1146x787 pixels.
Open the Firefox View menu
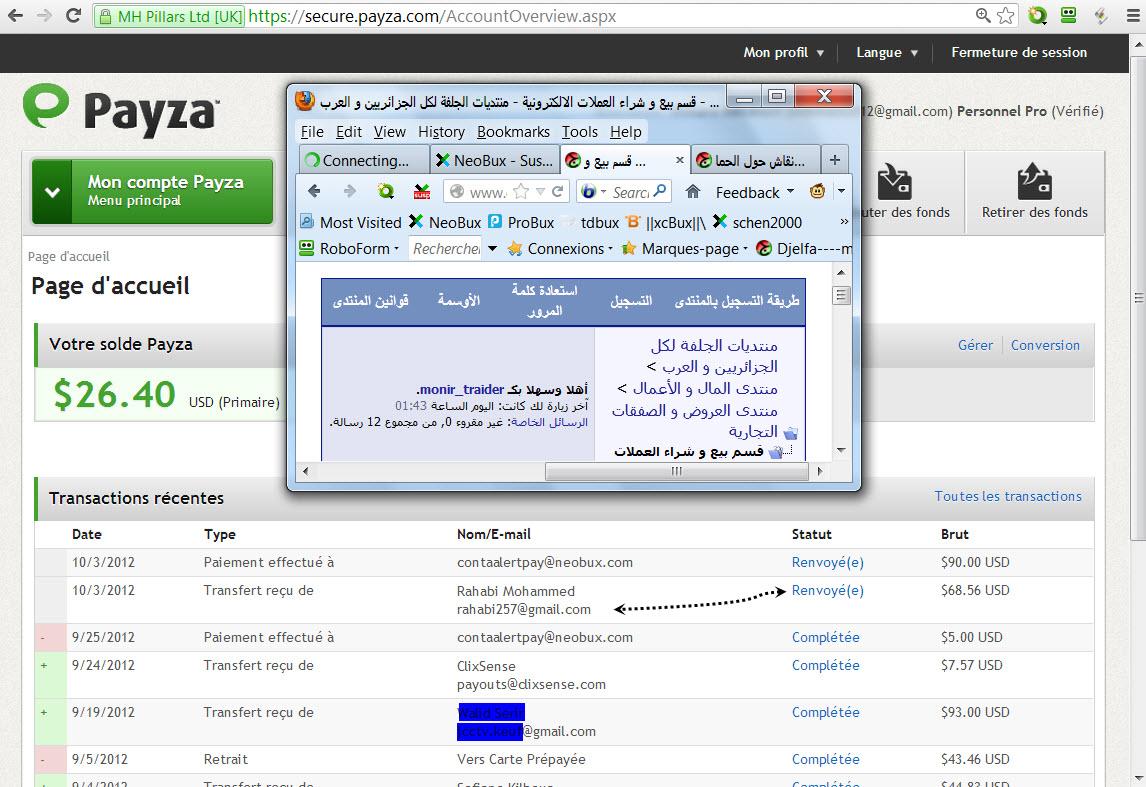(x=390, y=132)
